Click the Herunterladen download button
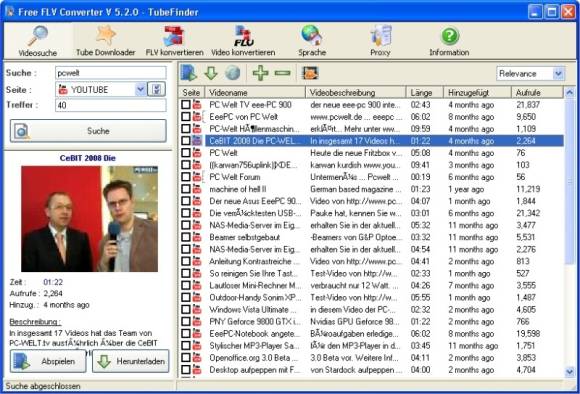Viewport: 580px width, 394px height. 131,361
